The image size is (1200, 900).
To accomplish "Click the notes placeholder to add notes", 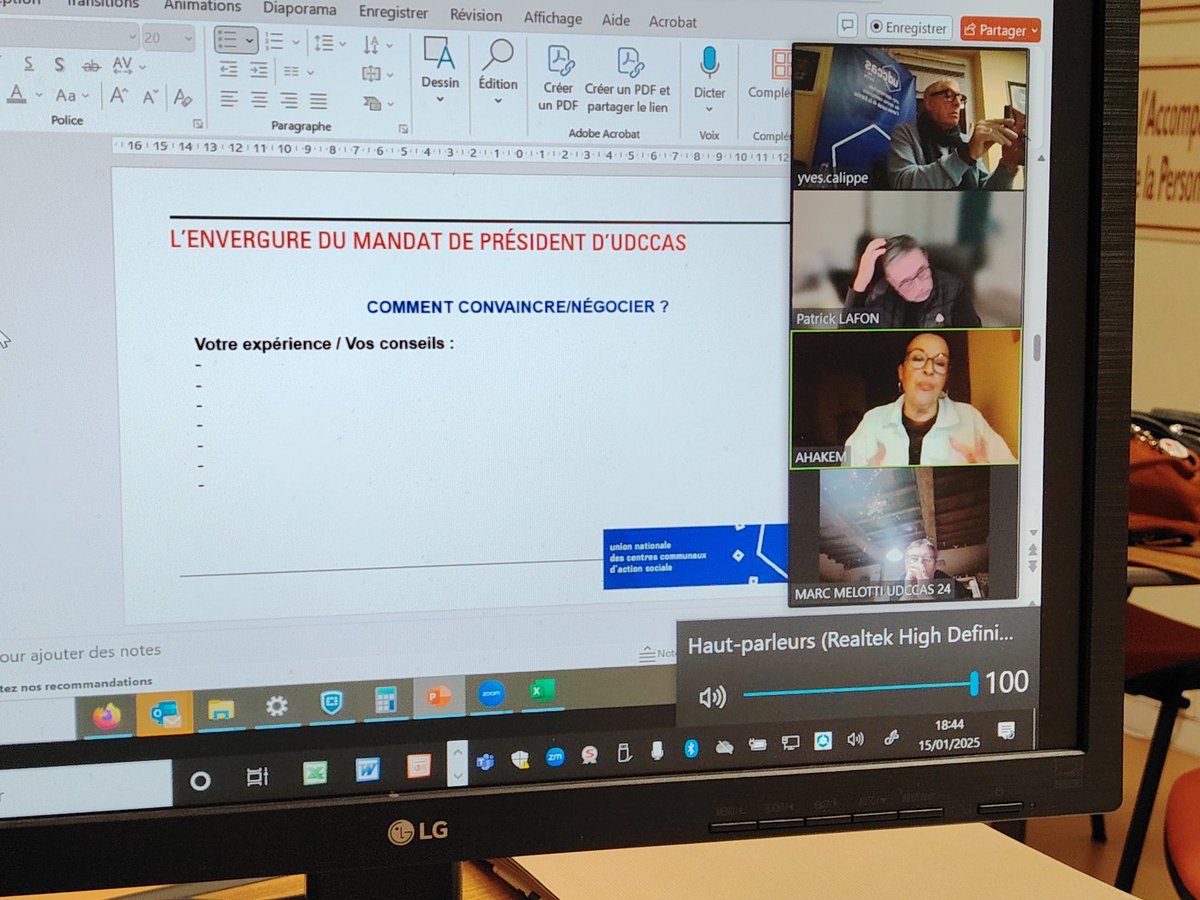I will (80, 652).
